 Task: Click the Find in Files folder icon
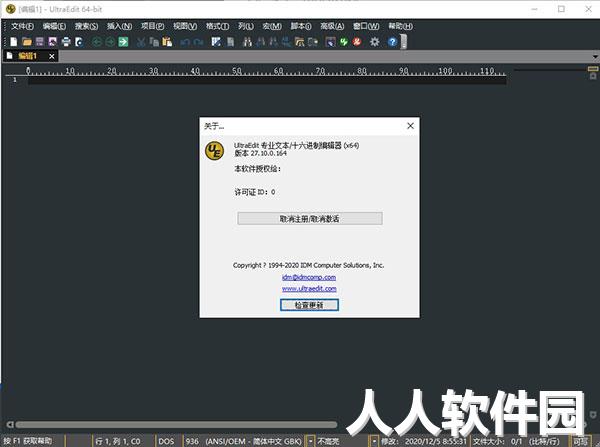point(300,42)
